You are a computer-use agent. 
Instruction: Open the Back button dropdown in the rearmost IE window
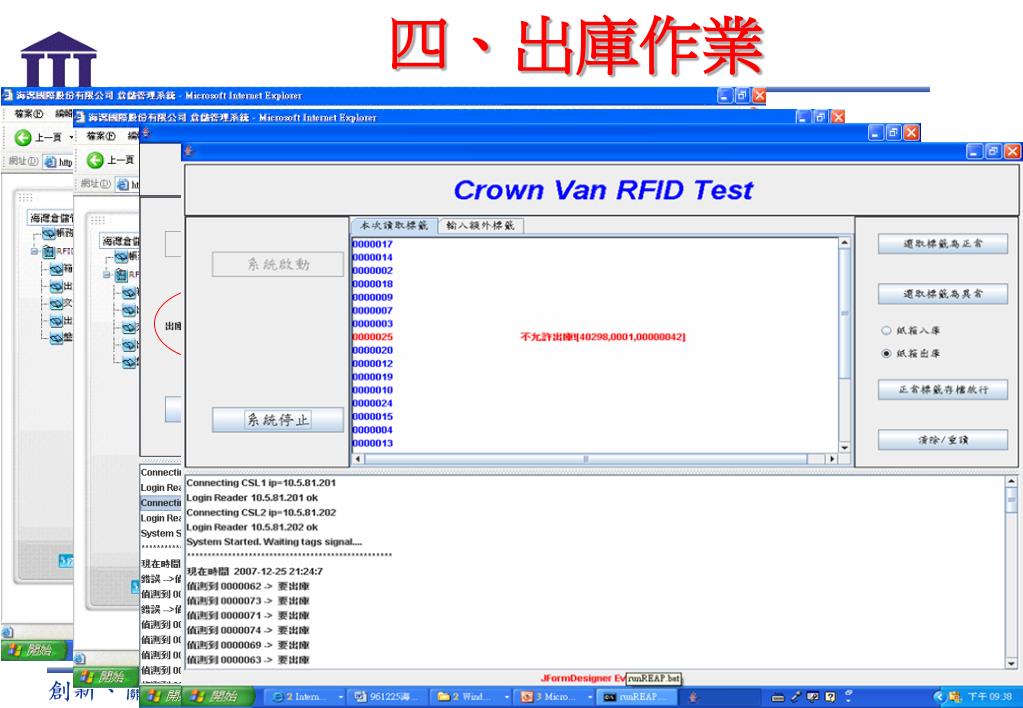tap(71, 138)
